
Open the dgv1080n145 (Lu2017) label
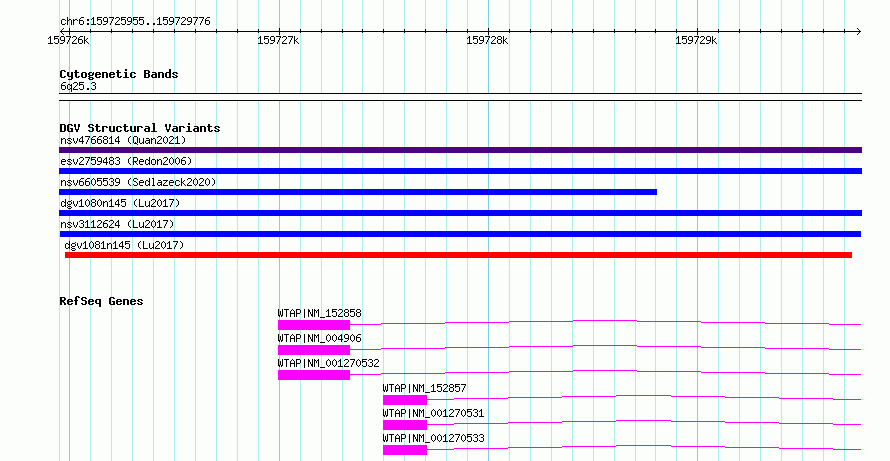[x=120, y=203]
